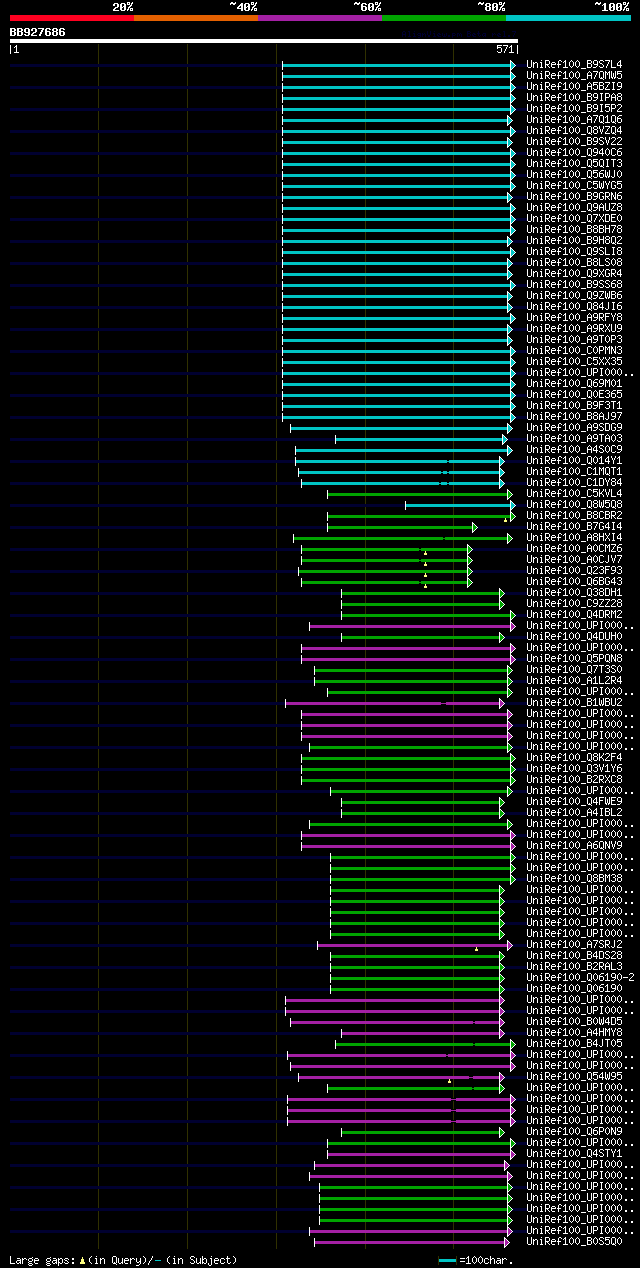This screenshot has width=640, height=1268.
Task: Pick the UniRef100_Q84JI6 hit label
Action: (574, 306)
